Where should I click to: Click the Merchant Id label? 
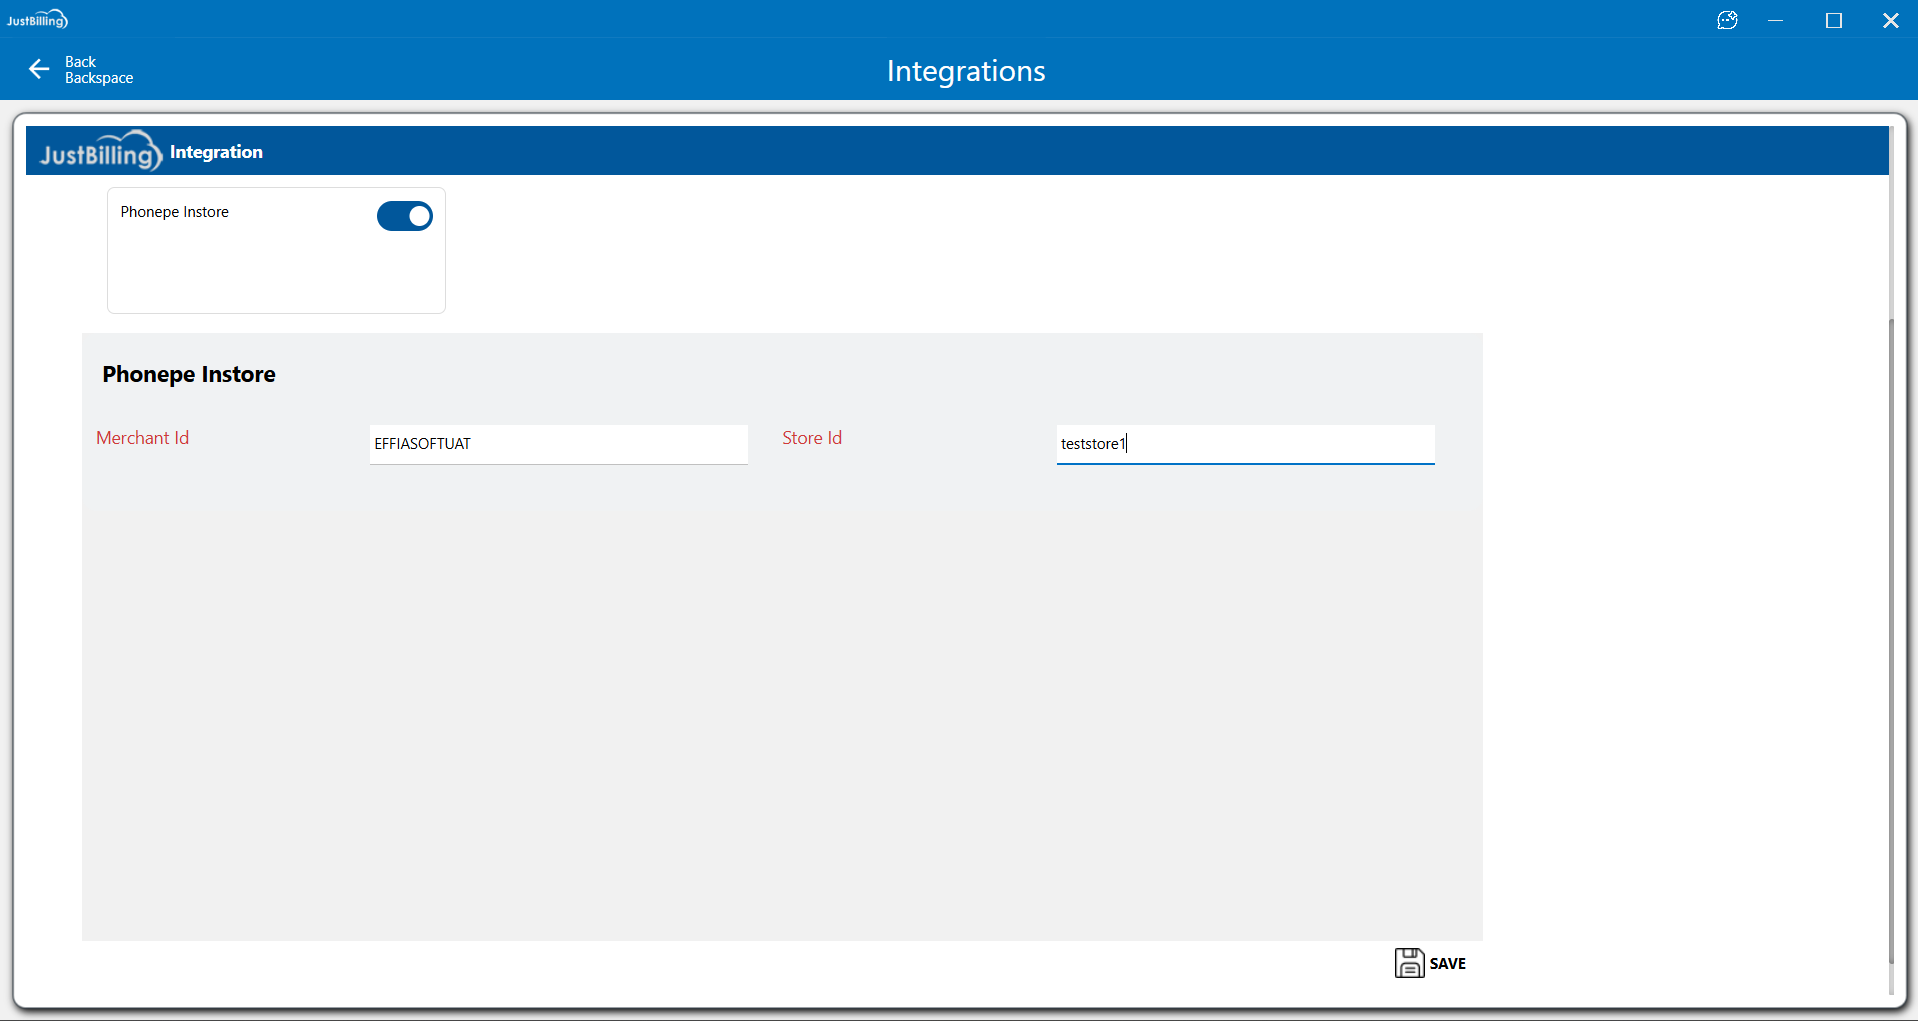(x=143, y=438)
